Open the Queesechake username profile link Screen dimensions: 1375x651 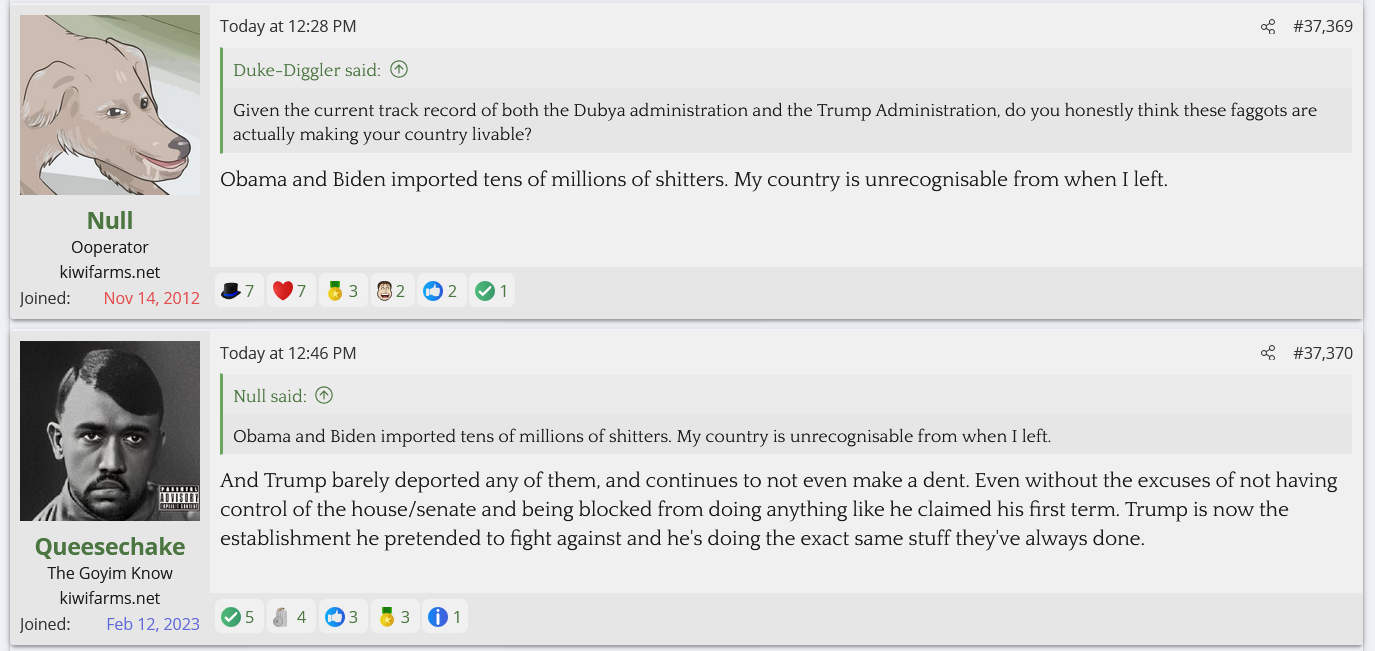(110, 546)
